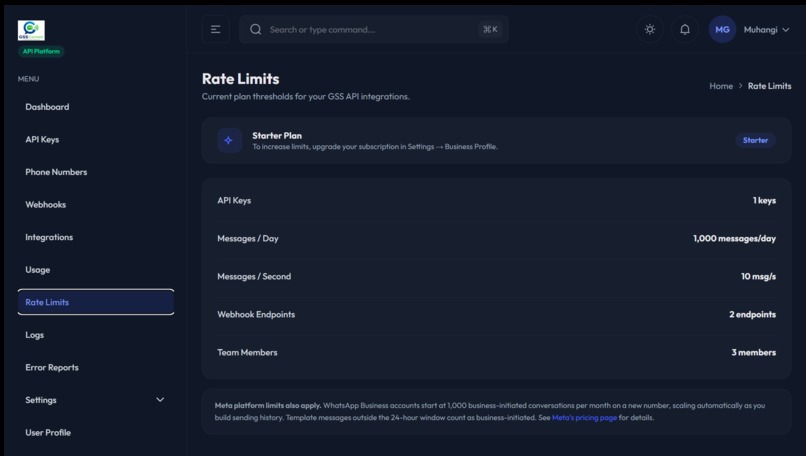The width and height of the screenshot is (806, 456).
Task: Click the Messages / Day label
Action: pyautogui.click(x=248, y=239)
